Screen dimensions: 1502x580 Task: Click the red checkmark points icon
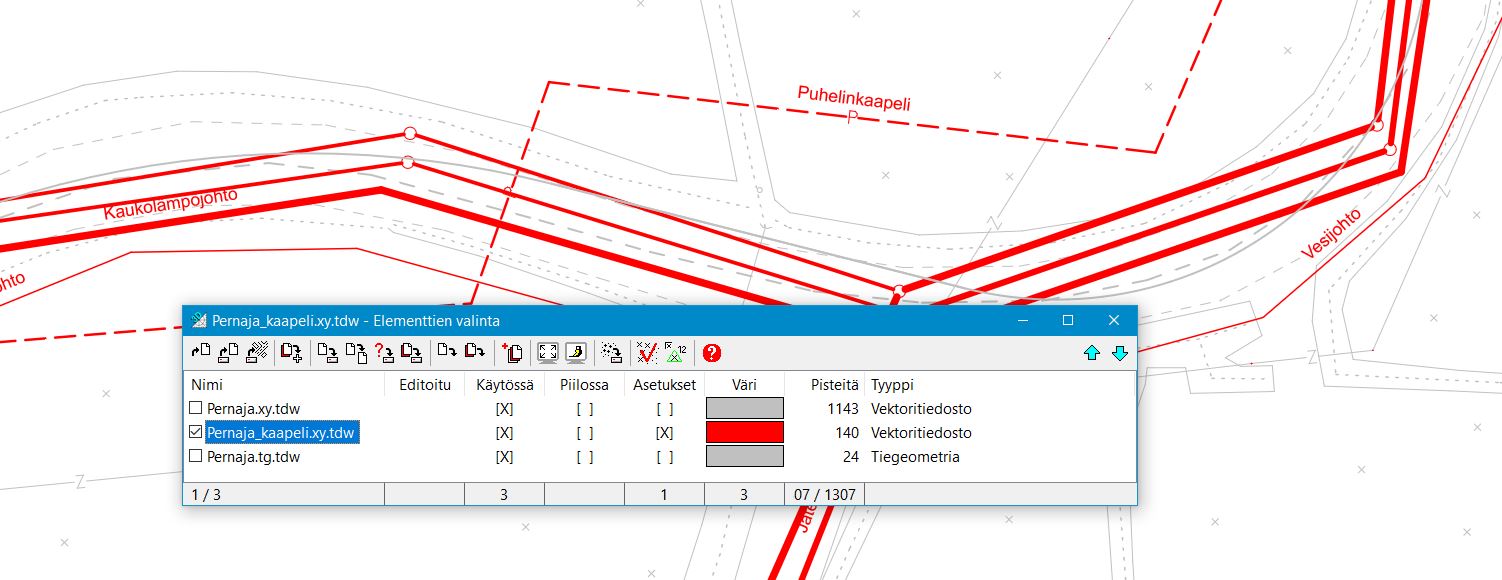[647, 352]
